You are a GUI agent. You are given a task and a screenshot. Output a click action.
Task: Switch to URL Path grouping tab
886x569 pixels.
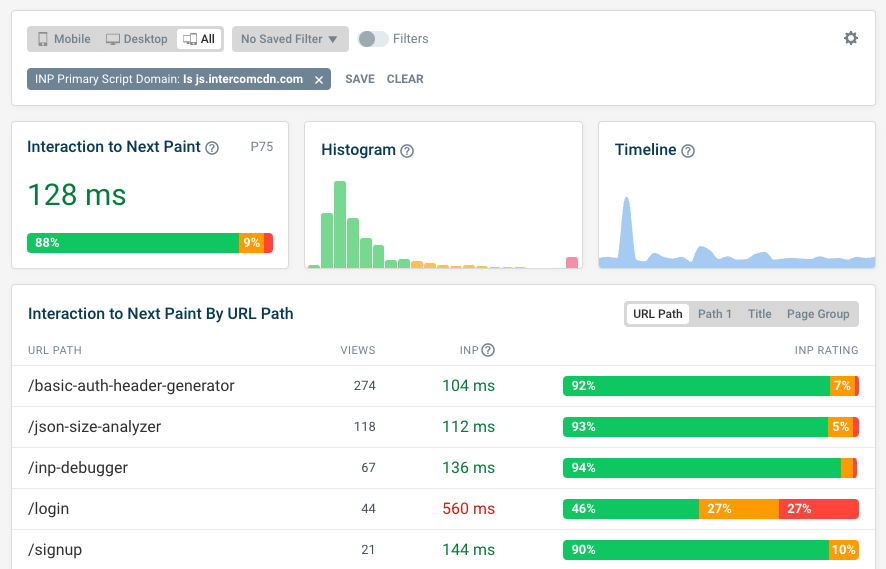(x=658, y=314)
